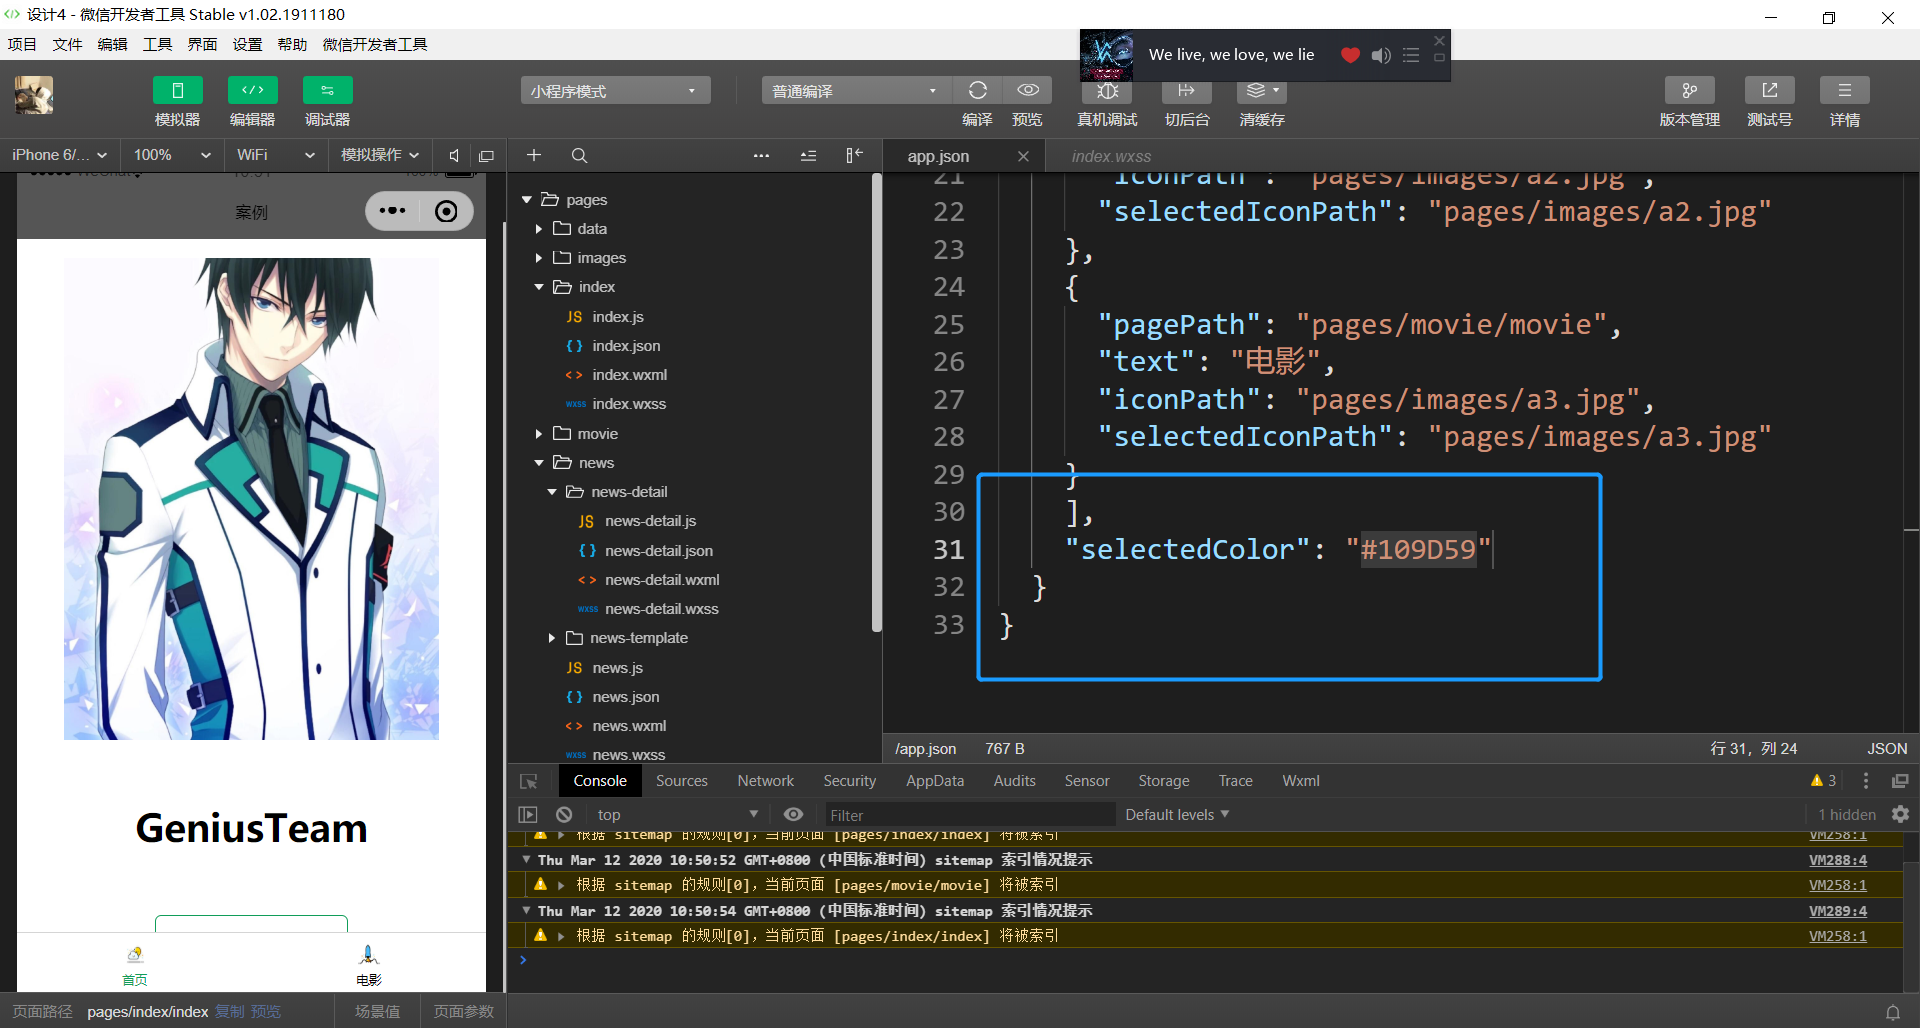Click the inspect element selector icon
This screenshot has height=1028, width=1920.
529,781
